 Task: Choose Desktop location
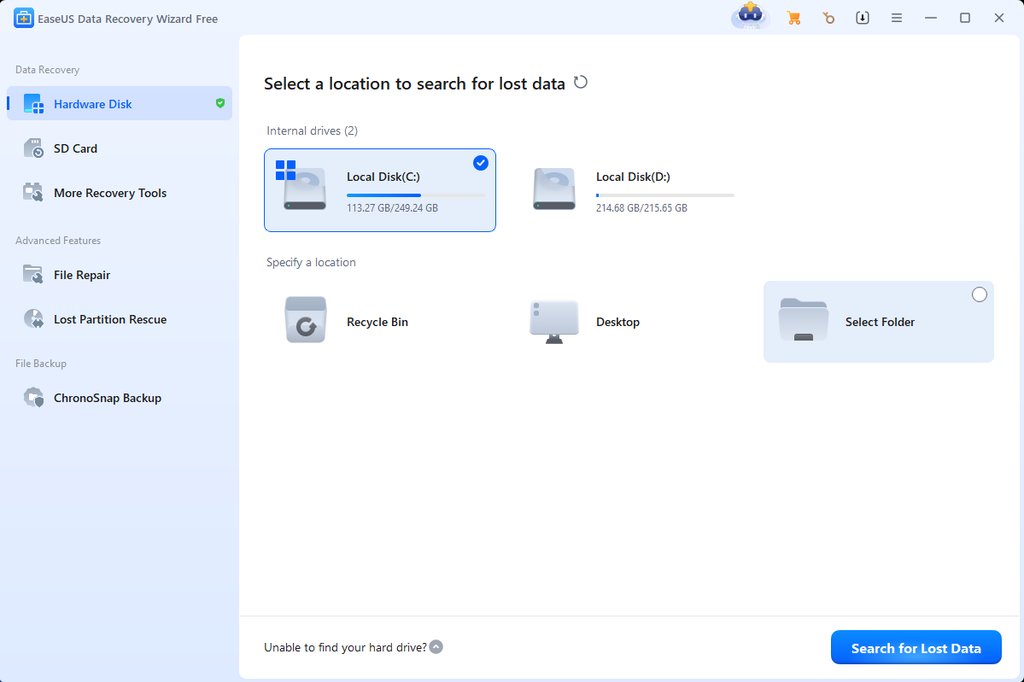tap(630, 321)
